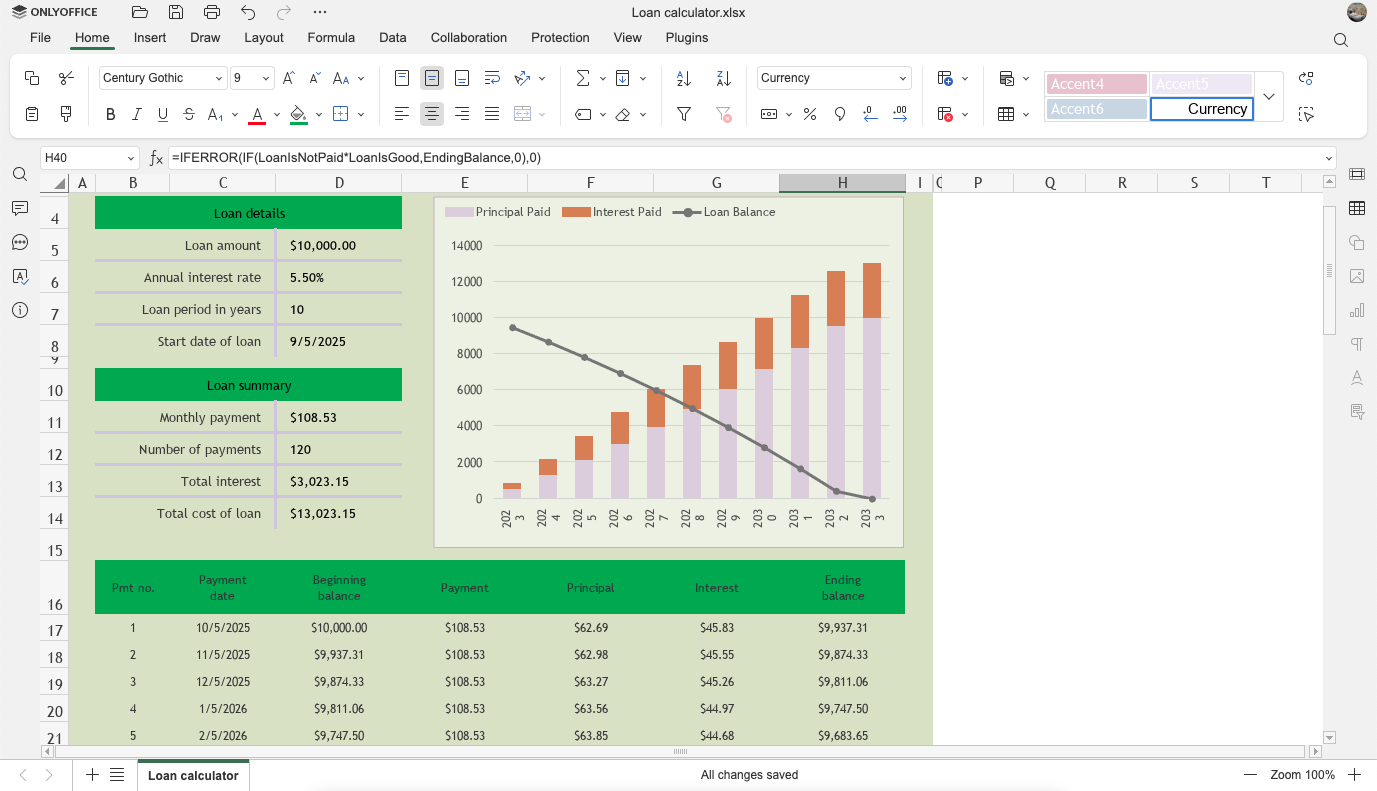Undo the last action
This screenshot has height=791, width=1377.
(x=248, y=12)
